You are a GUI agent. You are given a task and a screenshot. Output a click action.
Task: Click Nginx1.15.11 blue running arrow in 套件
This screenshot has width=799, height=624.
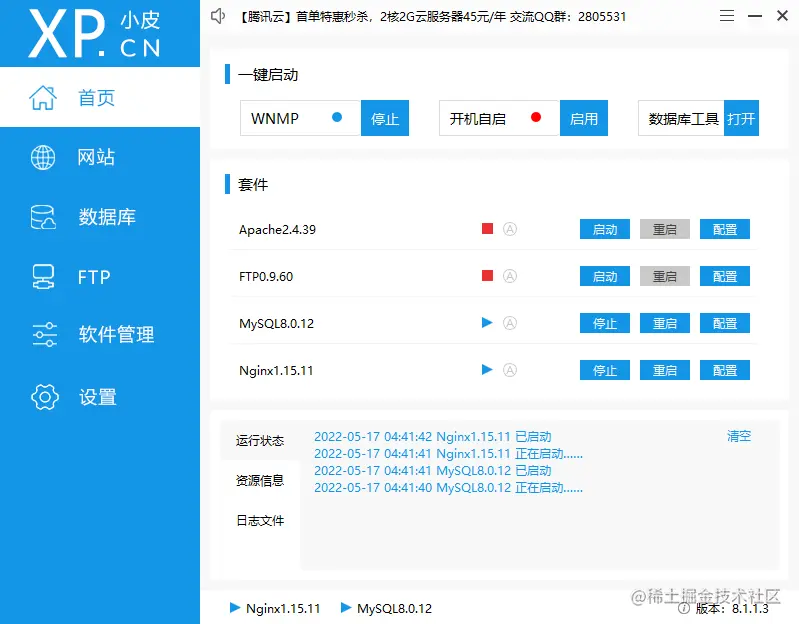tap(487, 369)
